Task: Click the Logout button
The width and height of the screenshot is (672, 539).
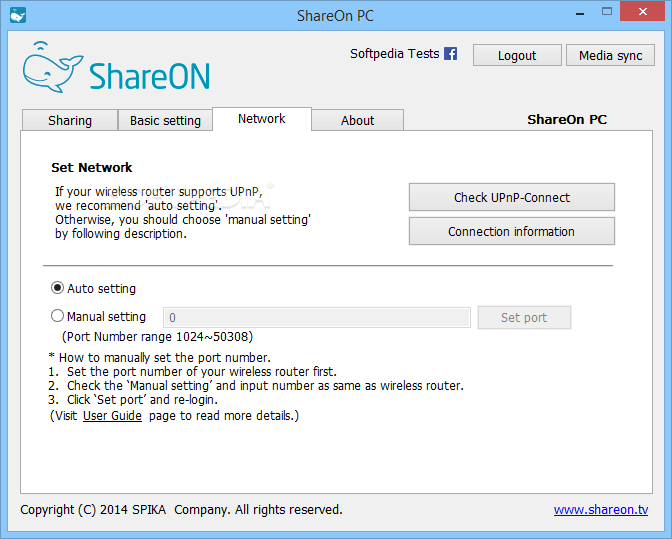Action: point(517,55)
